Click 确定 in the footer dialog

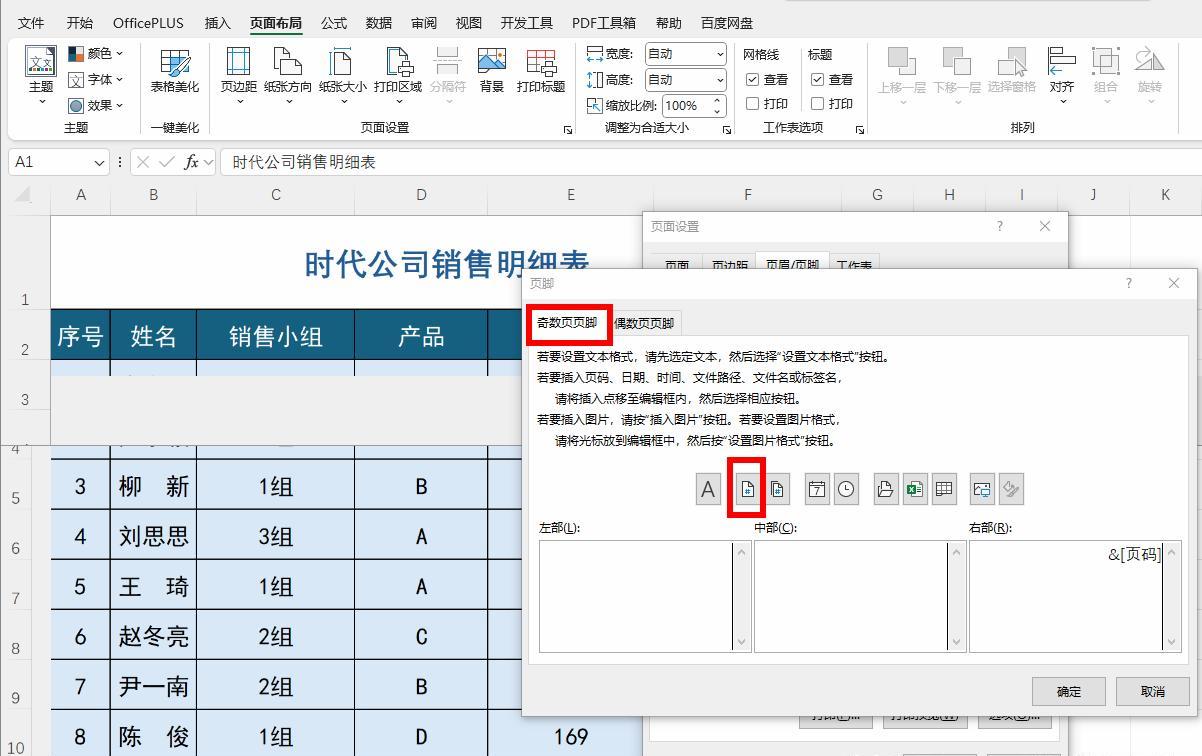click(x=1069, y=691)
